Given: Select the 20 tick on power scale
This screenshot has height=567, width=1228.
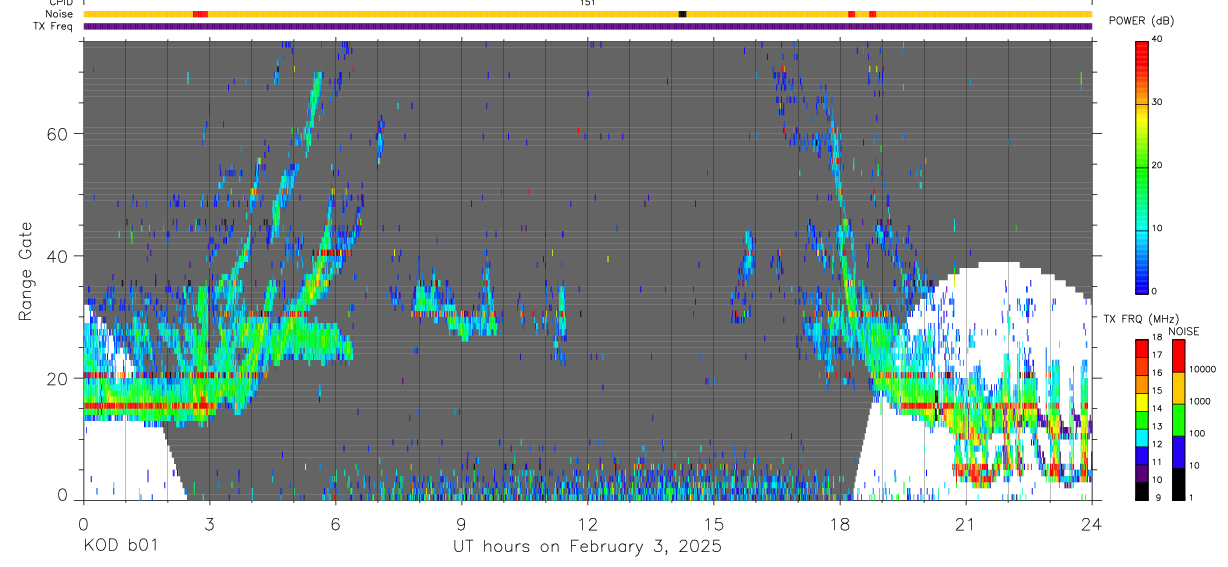Looking at the screenshot, I should tap(1158, 165).
